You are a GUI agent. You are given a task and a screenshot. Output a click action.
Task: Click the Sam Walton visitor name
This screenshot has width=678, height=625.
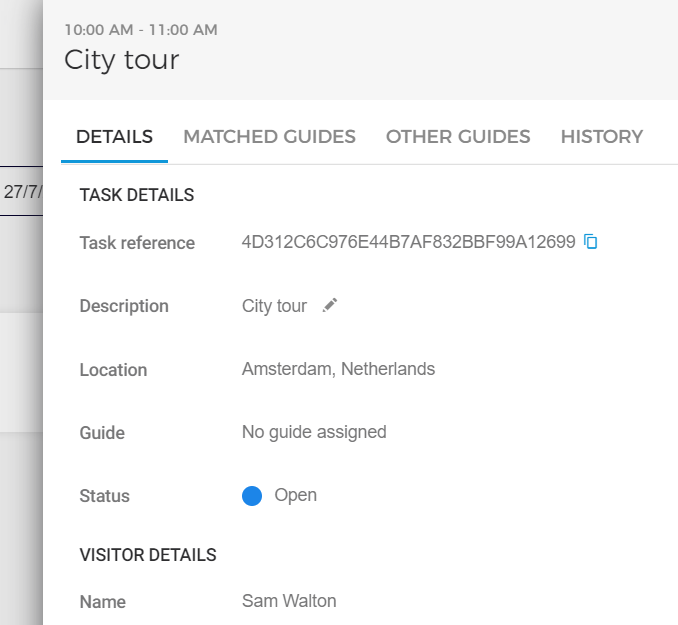click(289, 601)
